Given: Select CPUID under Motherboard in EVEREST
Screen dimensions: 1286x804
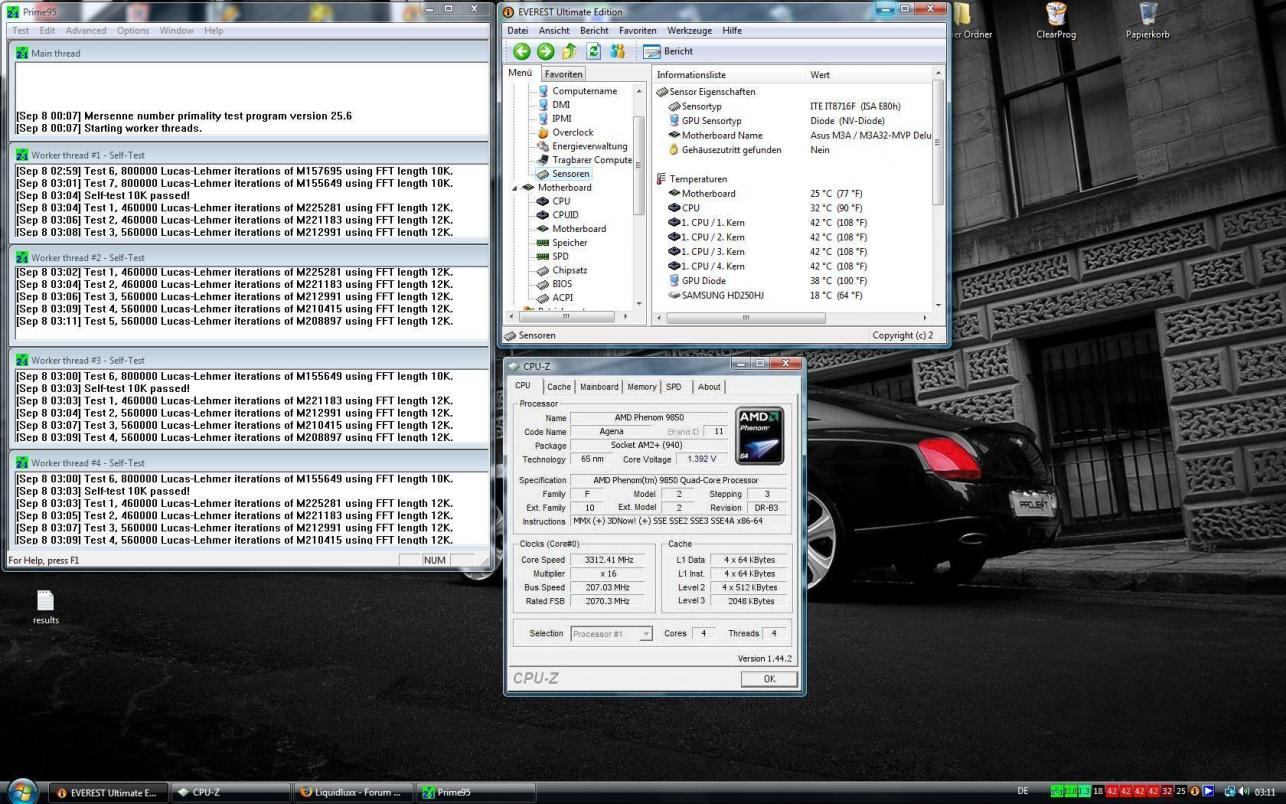Looking at the screenshot, I should pos(558,215).
